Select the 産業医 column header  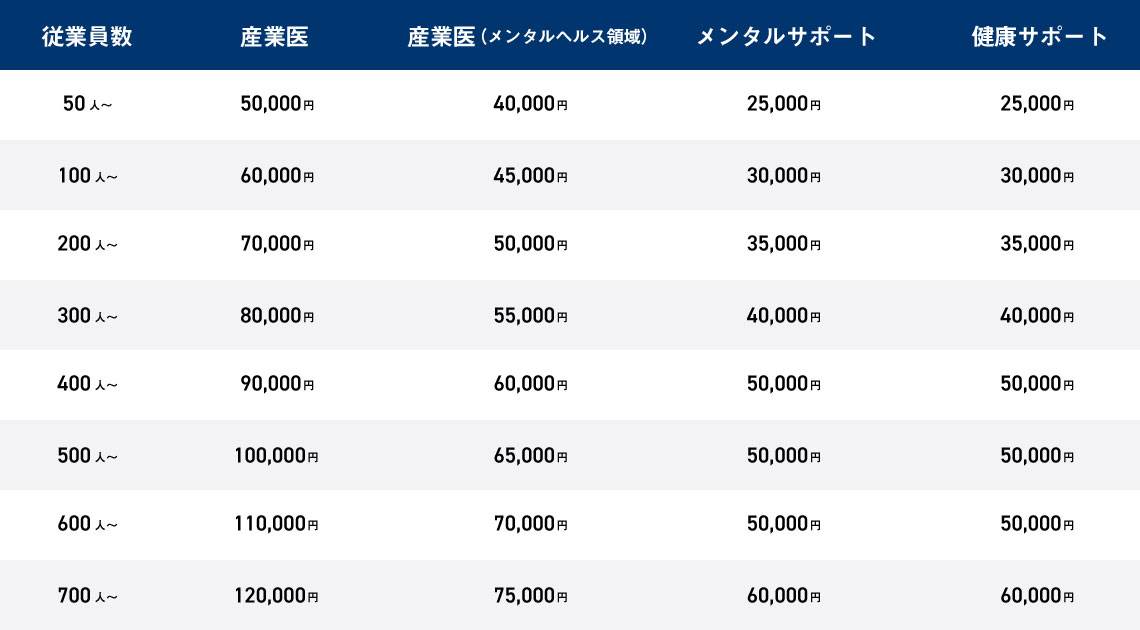pos(275,37)
